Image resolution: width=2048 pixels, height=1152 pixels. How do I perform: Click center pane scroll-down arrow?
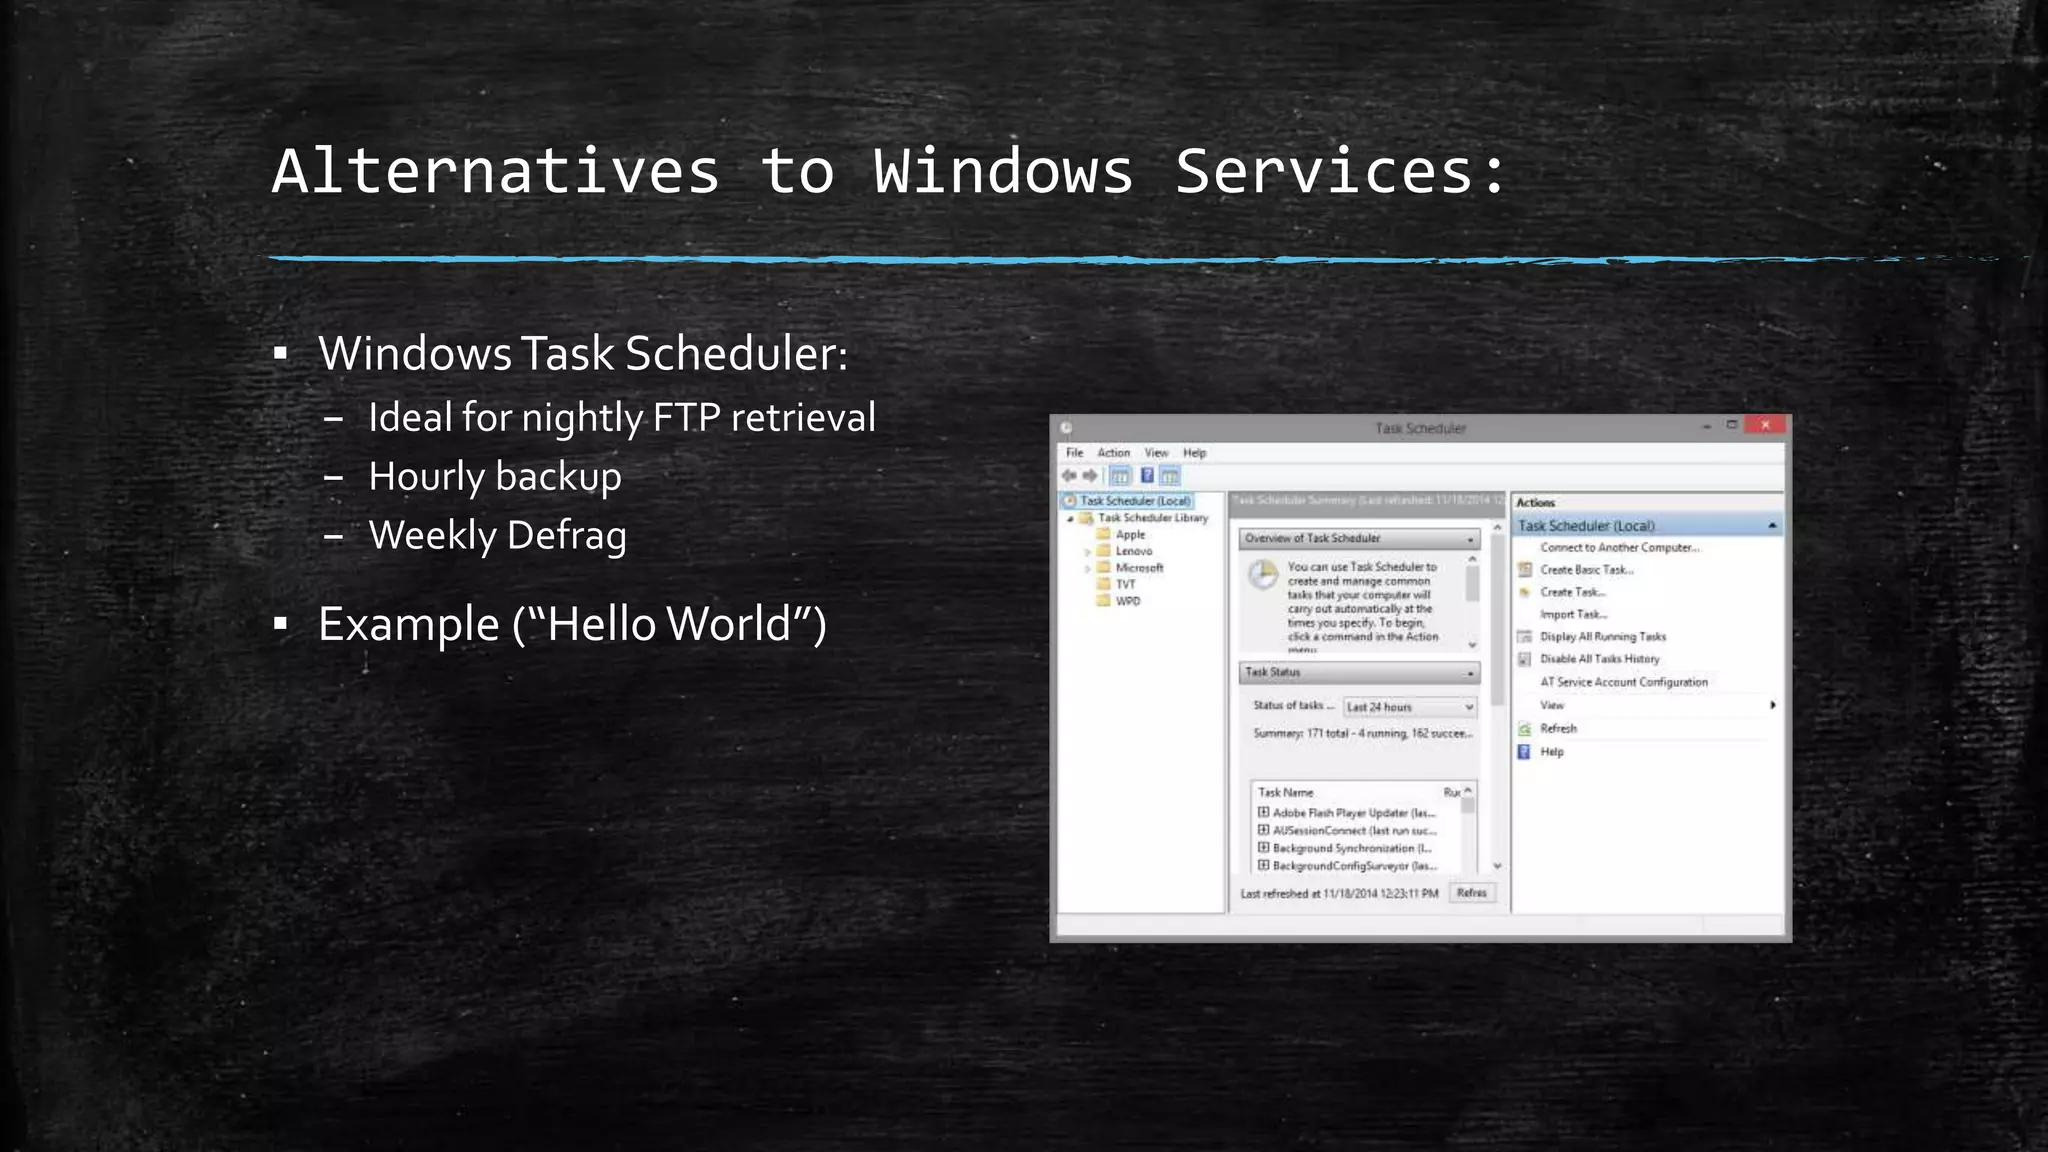tap(1497, 866)
